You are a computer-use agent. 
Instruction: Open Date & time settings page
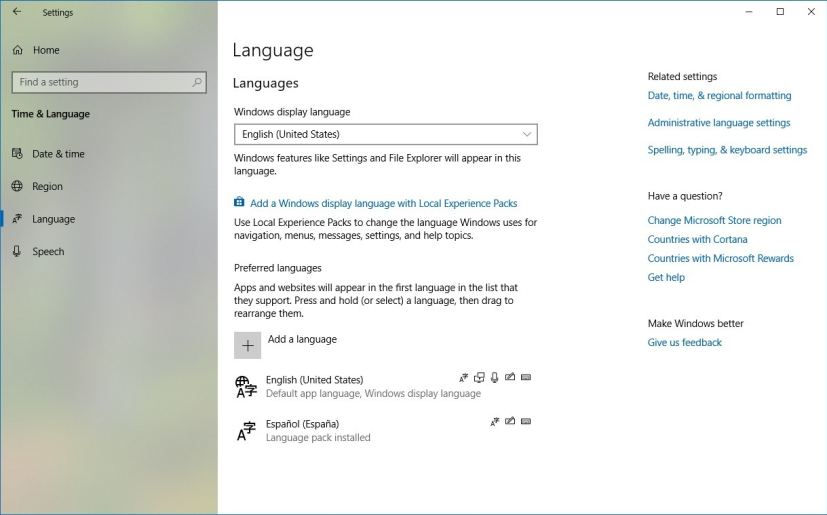click(58, 154)
